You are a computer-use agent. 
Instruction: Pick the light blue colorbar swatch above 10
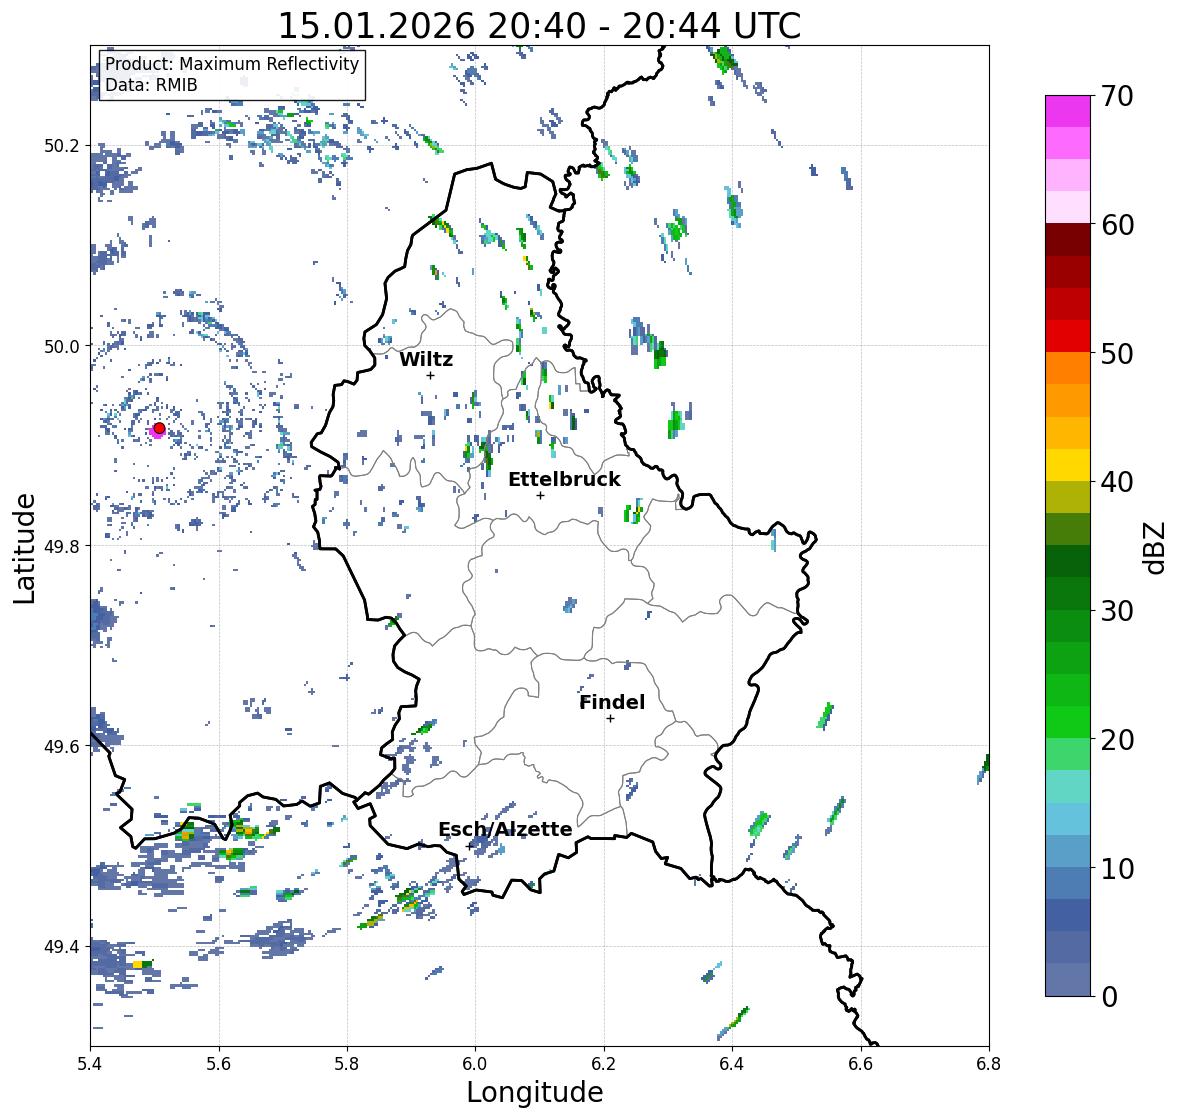point(1068,851)
